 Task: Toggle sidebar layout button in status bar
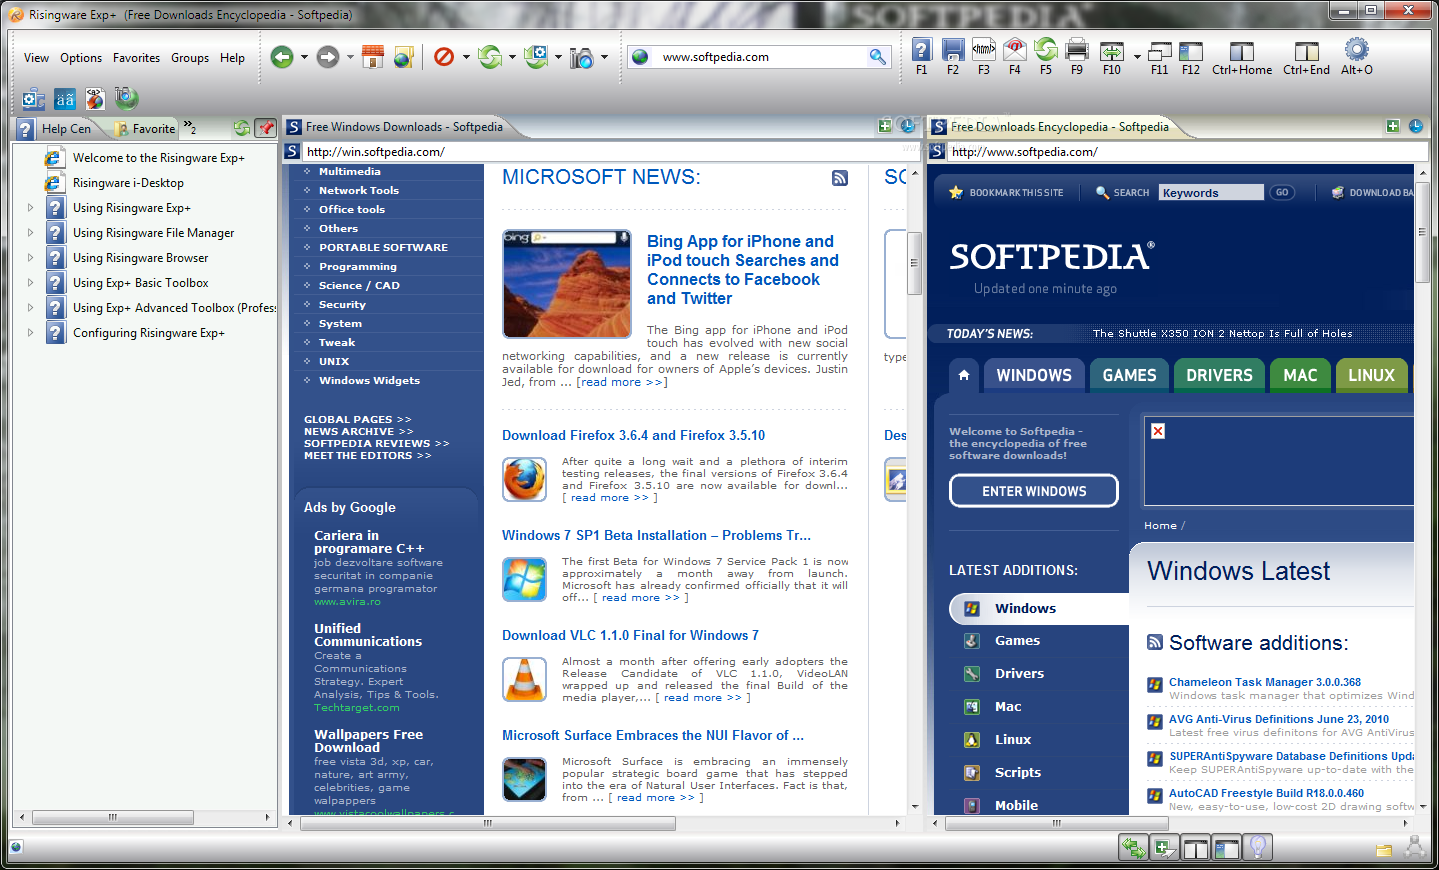click(x=1227, y=848)
